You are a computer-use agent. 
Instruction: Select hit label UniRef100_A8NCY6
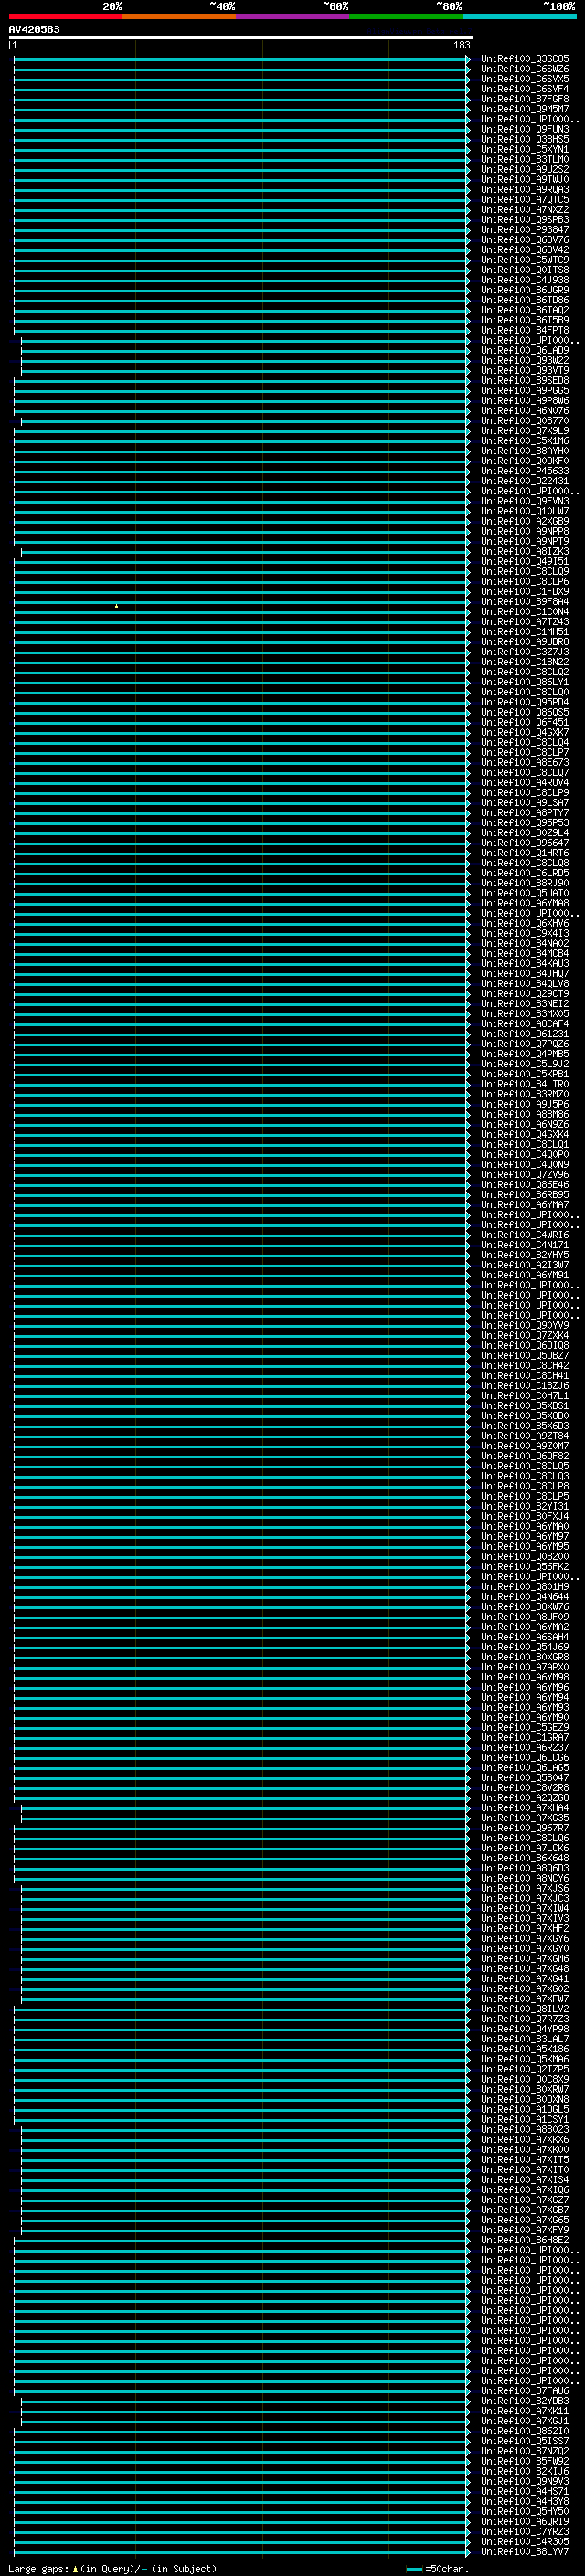click(524, 1878)
